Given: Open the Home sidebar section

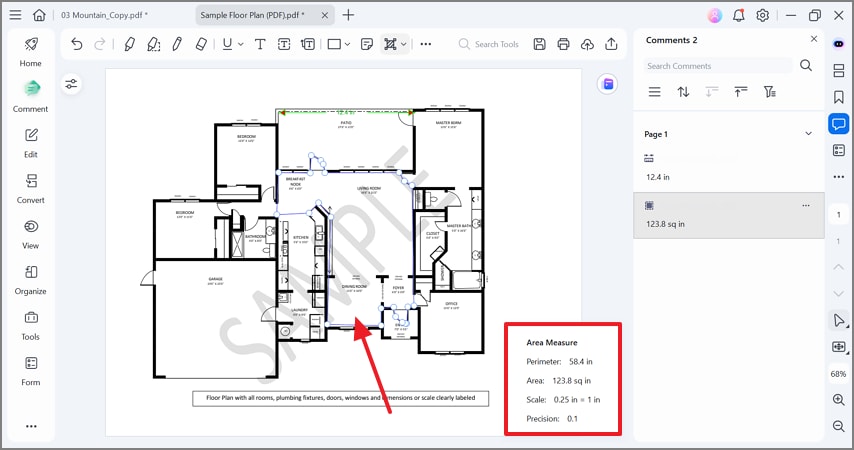Looking at the screenshot, I should pos(30,52).
